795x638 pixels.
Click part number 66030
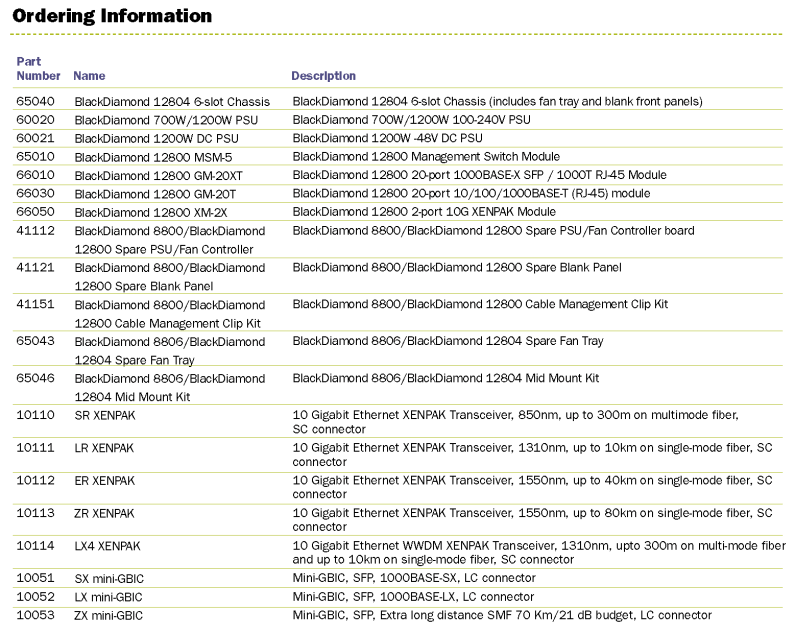35,193
